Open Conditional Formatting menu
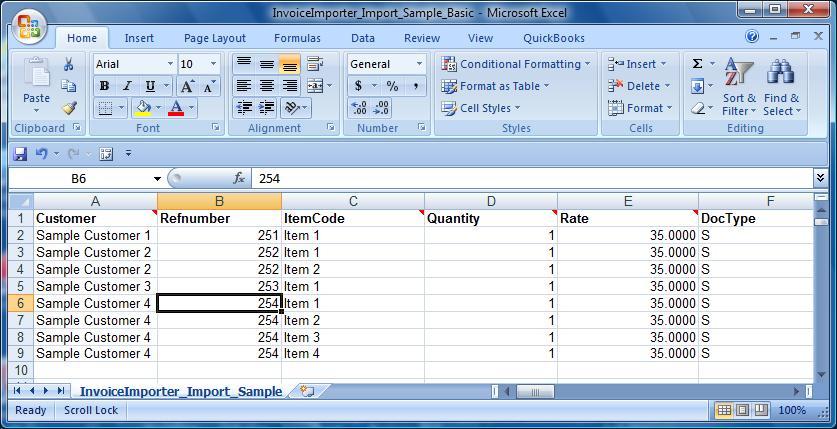 (x=516, y=64)
